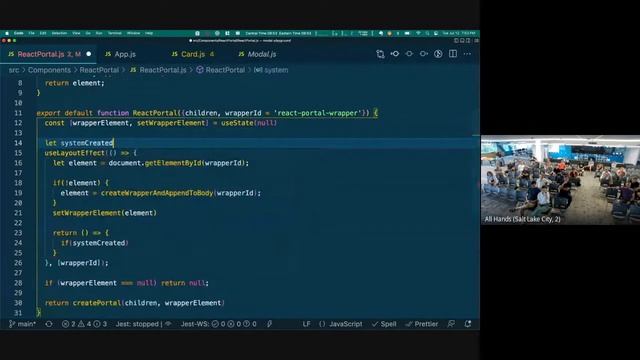Click the ReactPortal folder breadcrumb
The width and height of the screenshot is (640, 360).
click(x=99, y=70)
